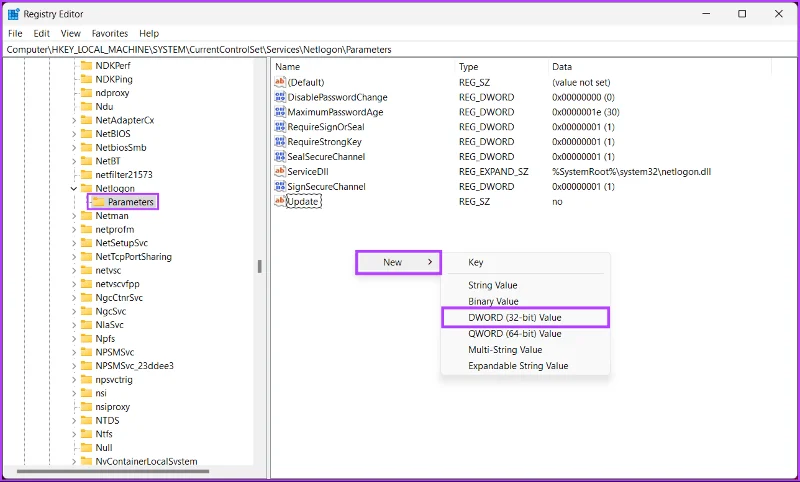The image size is (800, 482).
Task: Expand the NetBT tree node
Action: coord(73,161)
